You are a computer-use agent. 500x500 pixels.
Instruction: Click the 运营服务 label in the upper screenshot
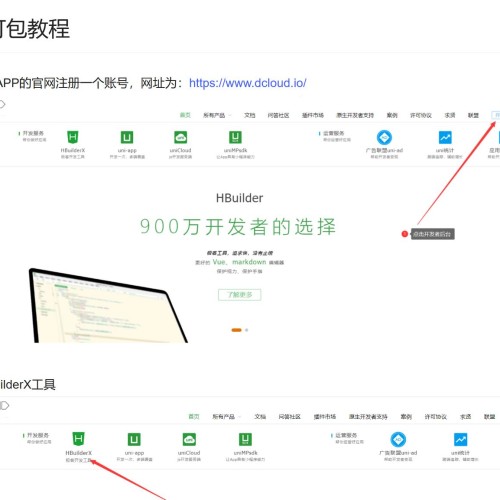[x=333, y=133]
